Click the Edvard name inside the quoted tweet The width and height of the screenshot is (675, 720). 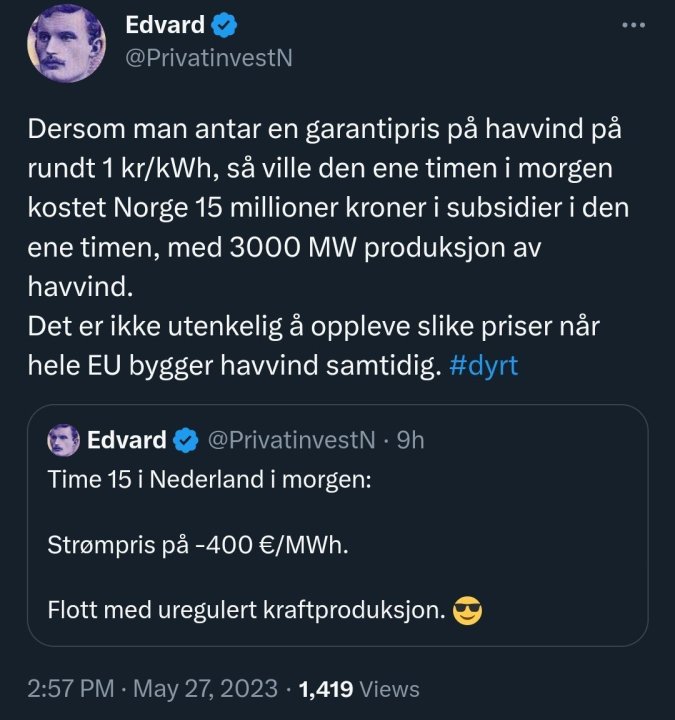pyautogui.click(x=127, y=439)
